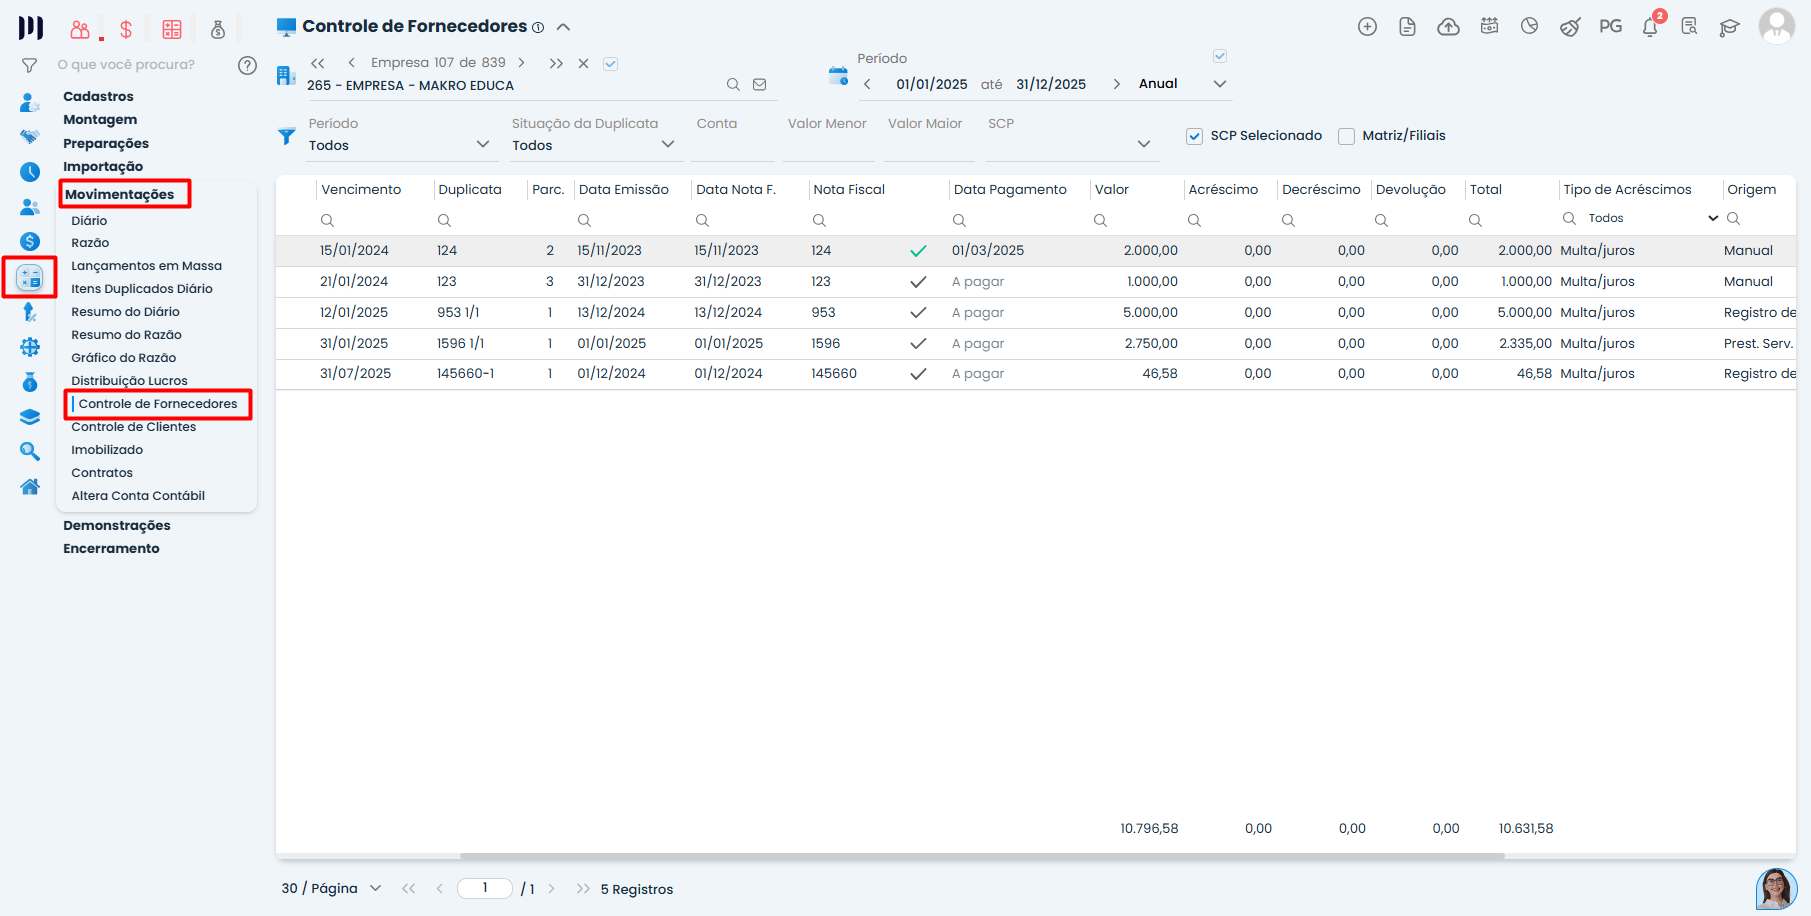Screen dimensions: 1811x916
Task: Uncheck the SCP Selecionado checkbox
Action: coord(1194,136)
